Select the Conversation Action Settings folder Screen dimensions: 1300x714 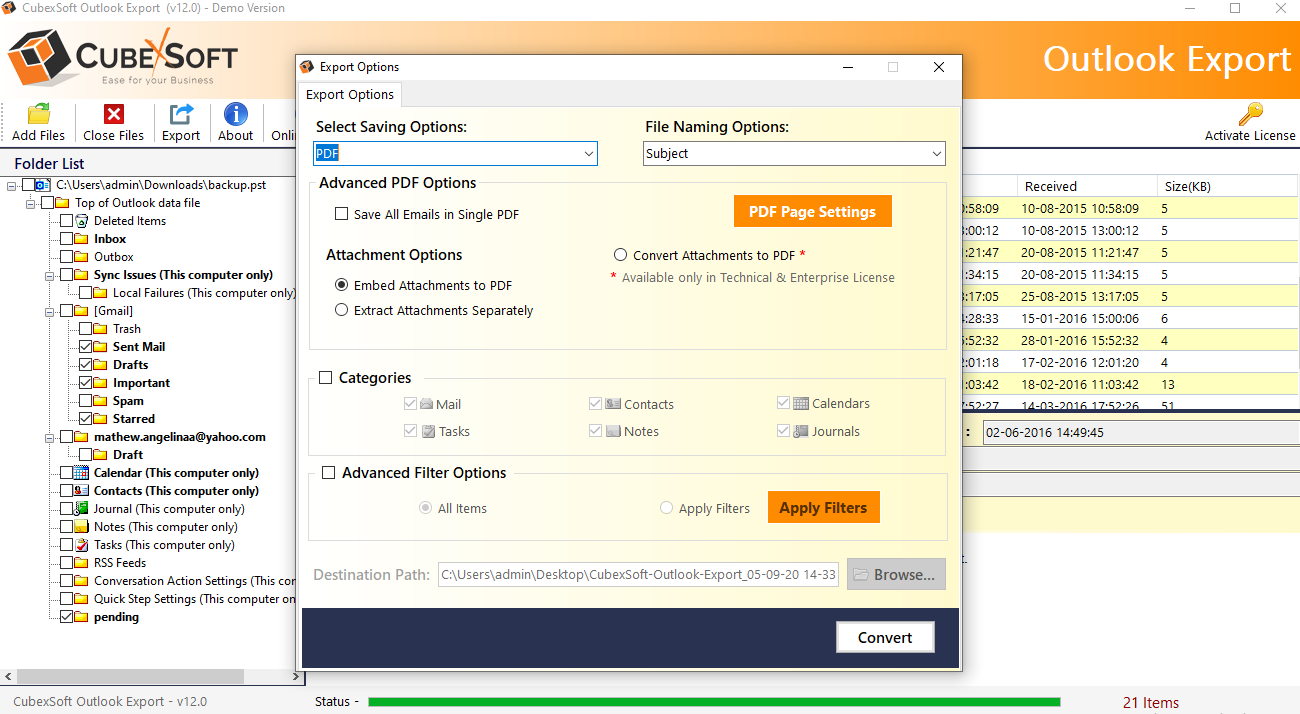click(x=194, y=581)
